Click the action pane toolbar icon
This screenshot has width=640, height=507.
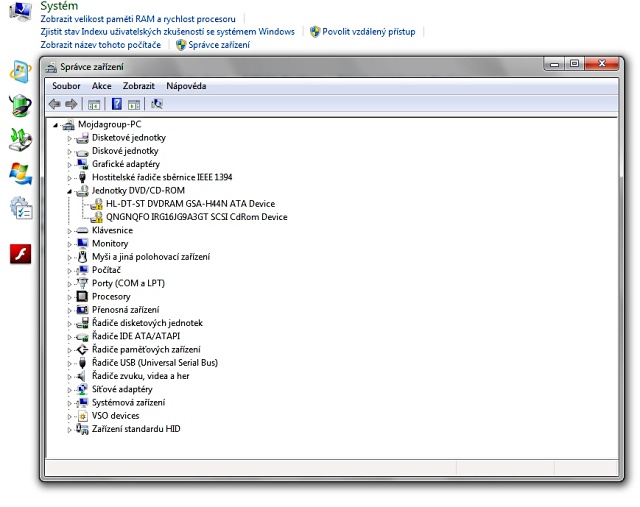(x=134, y=105)
